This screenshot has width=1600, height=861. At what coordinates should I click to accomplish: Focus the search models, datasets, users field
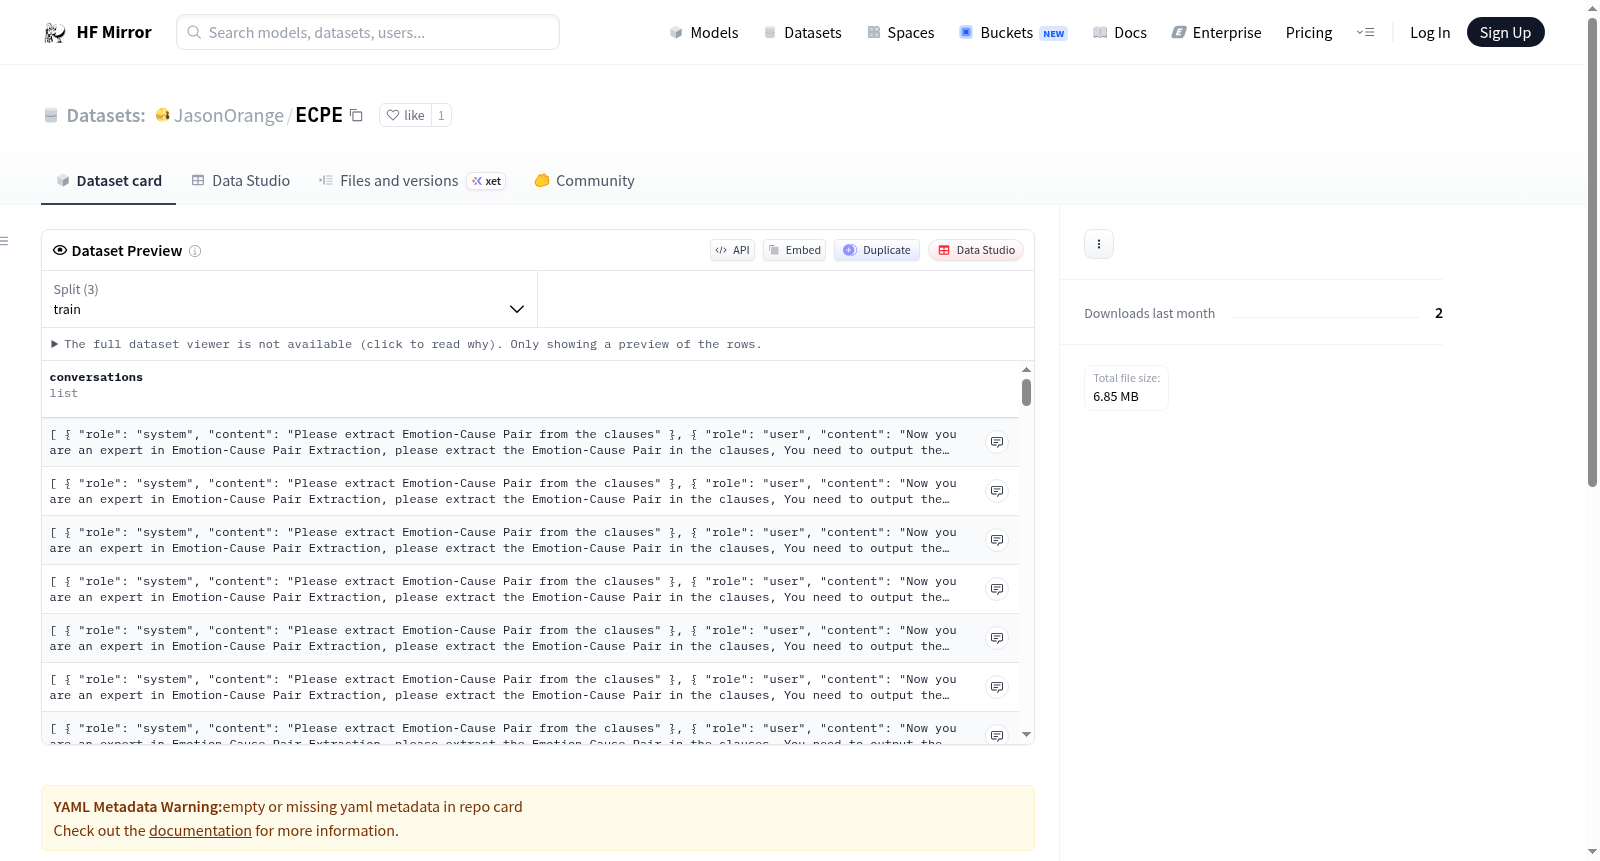coord(368,32)
